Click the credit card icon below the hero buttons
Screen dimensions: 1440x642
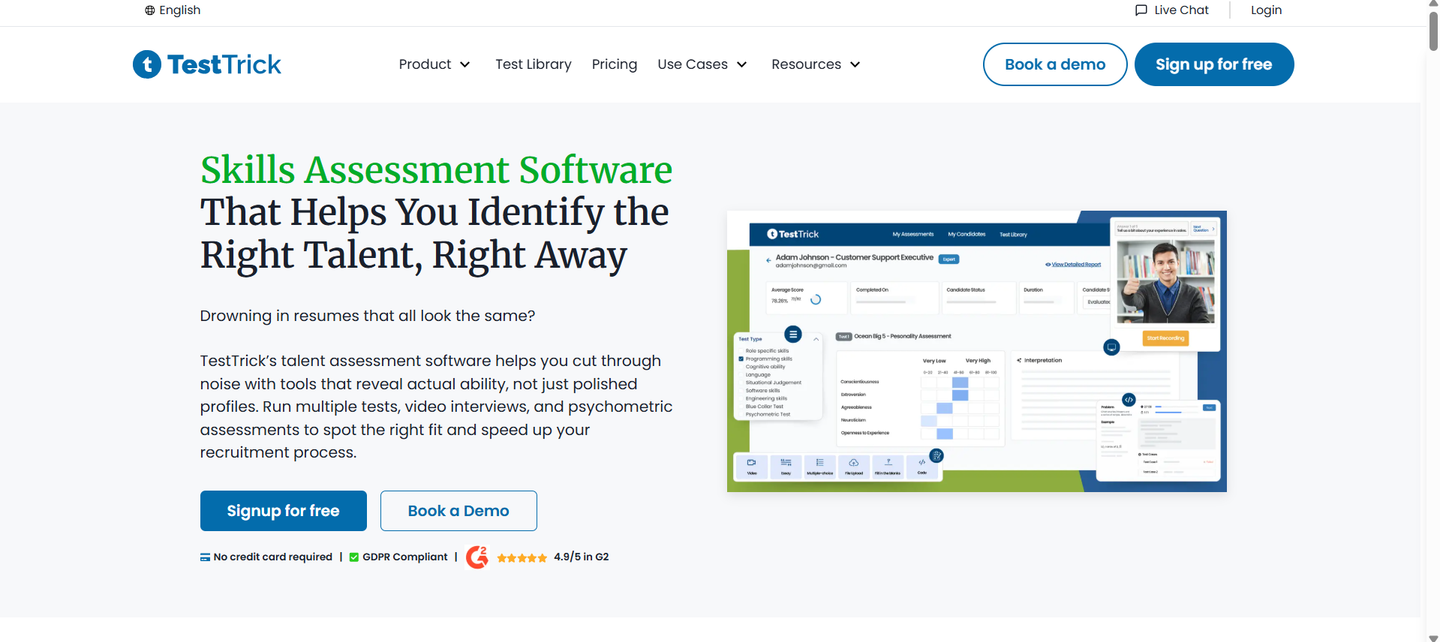tap(205, 557)
